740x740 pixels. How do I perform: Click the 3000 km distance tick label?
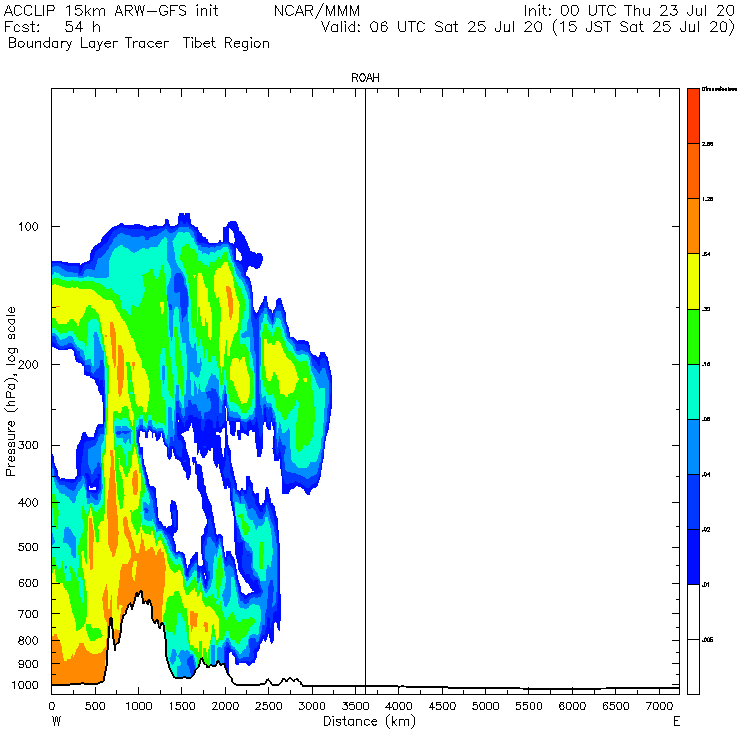point(312,706)
